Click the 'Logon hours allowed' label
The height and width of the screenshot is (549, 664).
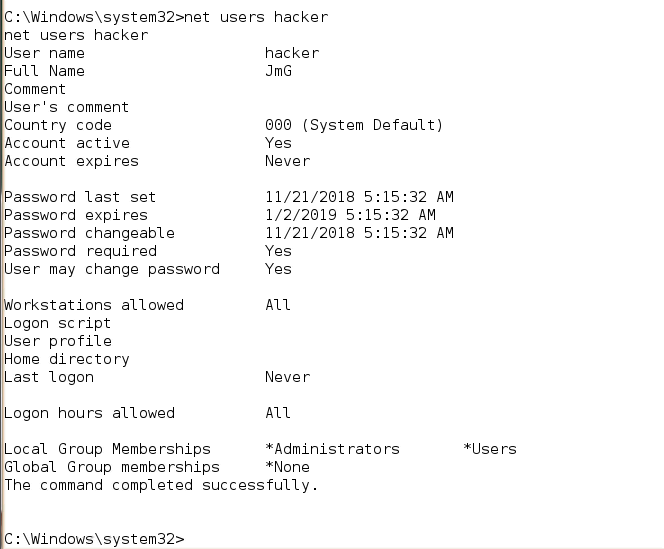pos(89,413)
